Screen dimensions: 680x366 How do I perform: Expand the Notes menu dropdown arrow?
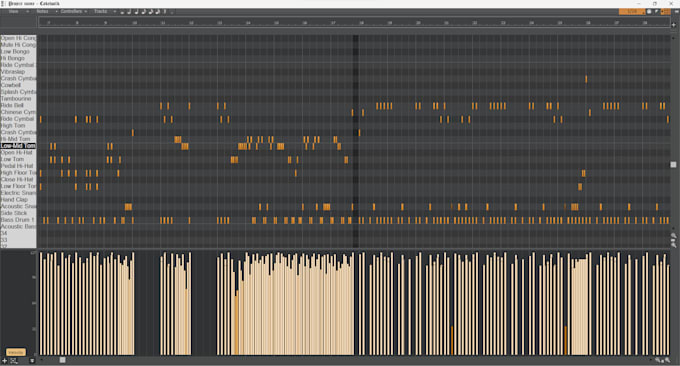(x=56, y=12)
